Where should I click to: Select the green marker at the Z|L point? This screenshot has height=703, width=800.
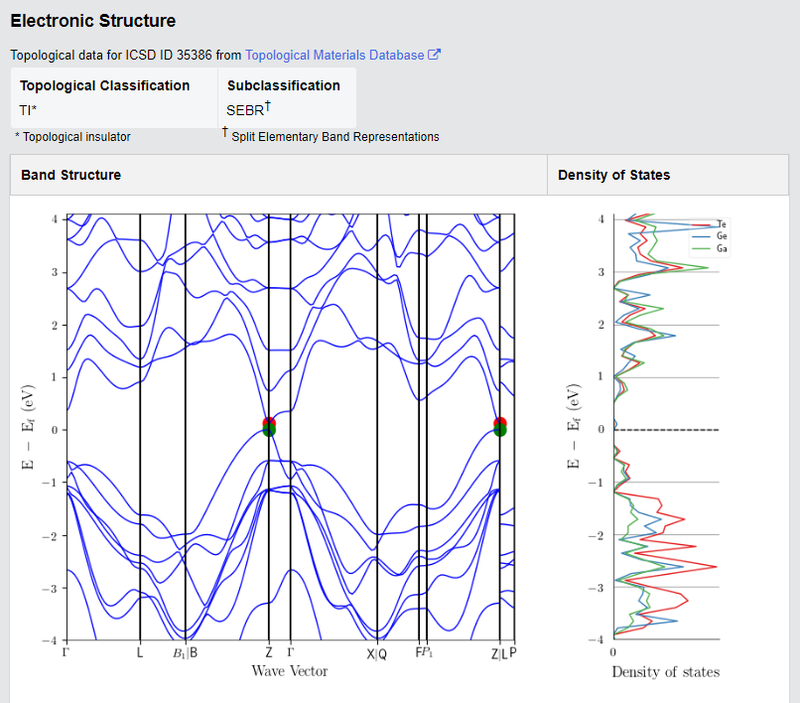500,431
